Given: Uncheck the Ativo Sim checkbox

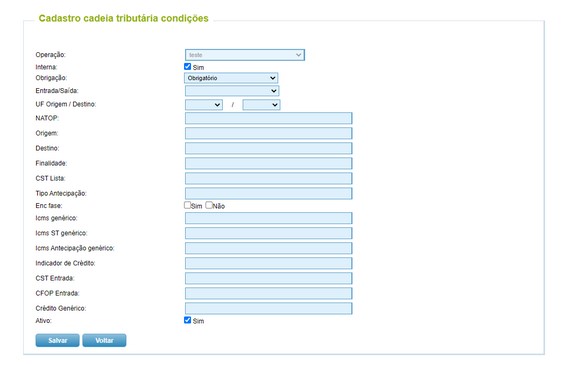Looking at the screenshot, I should [x=187, y=320].
